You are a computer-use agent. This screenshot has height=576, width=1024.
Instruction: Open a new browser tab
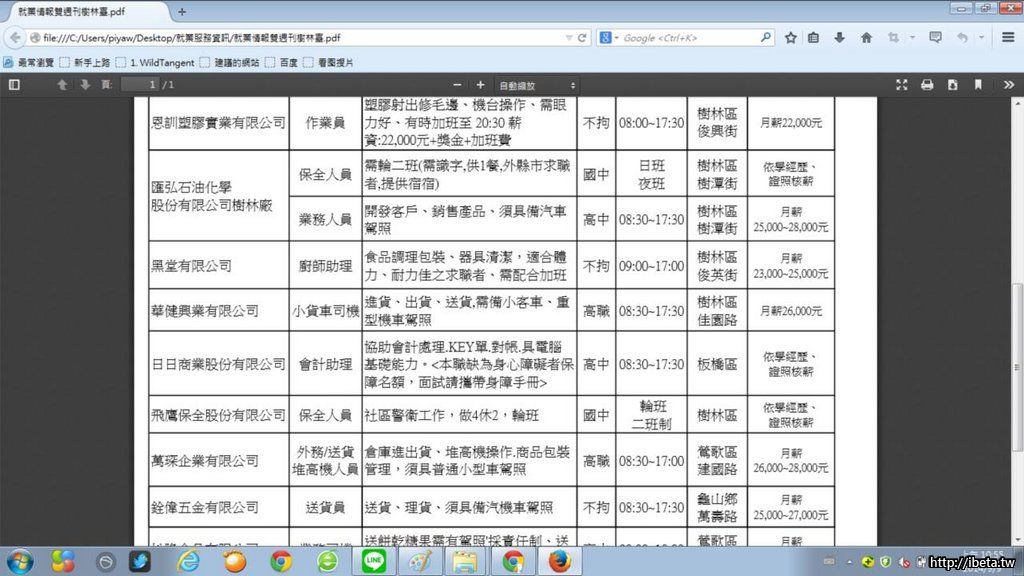181,12
